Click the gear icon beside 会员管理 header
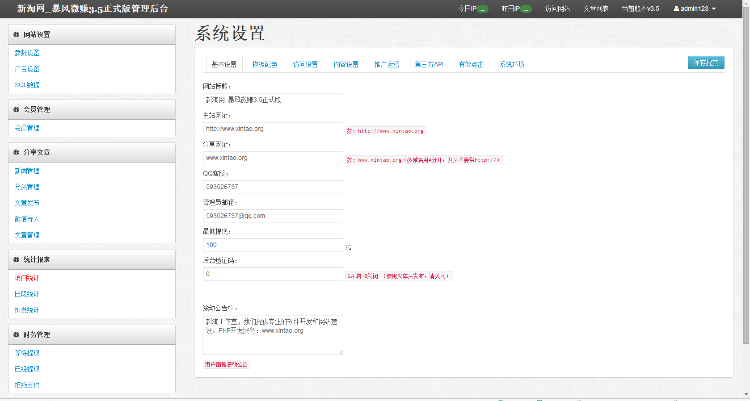 pyautogui.click(x=16, y=110)
